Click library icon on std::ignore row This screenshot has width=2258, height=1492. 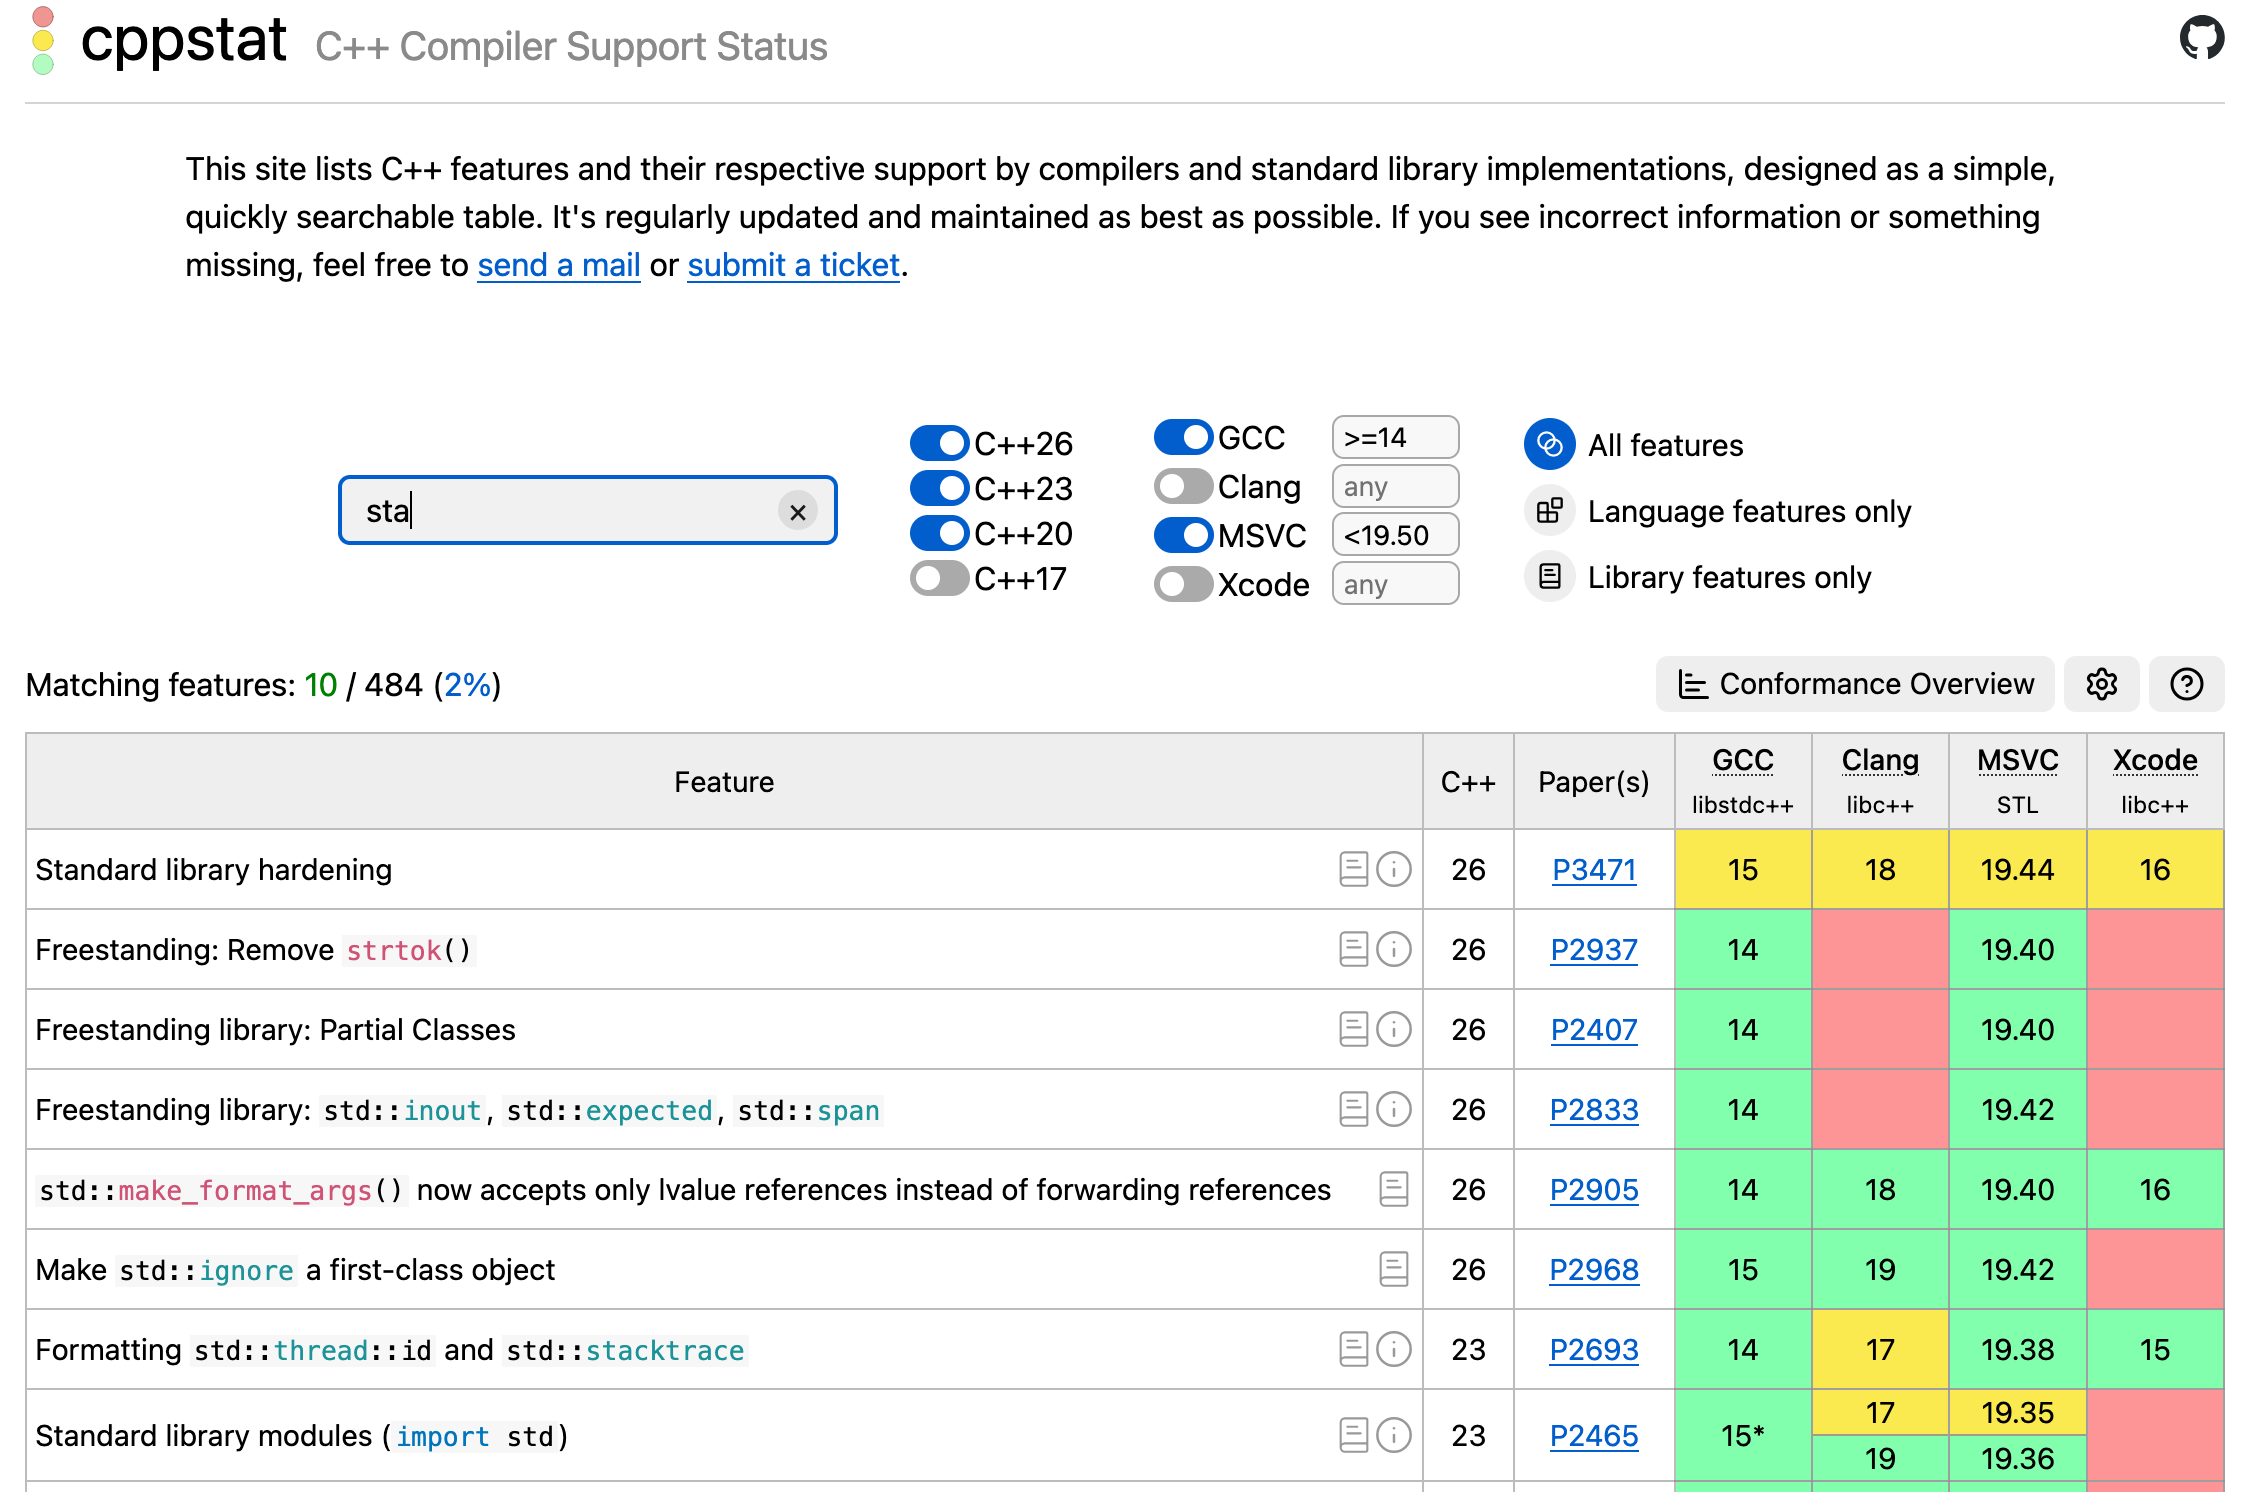point(1393,1269)
